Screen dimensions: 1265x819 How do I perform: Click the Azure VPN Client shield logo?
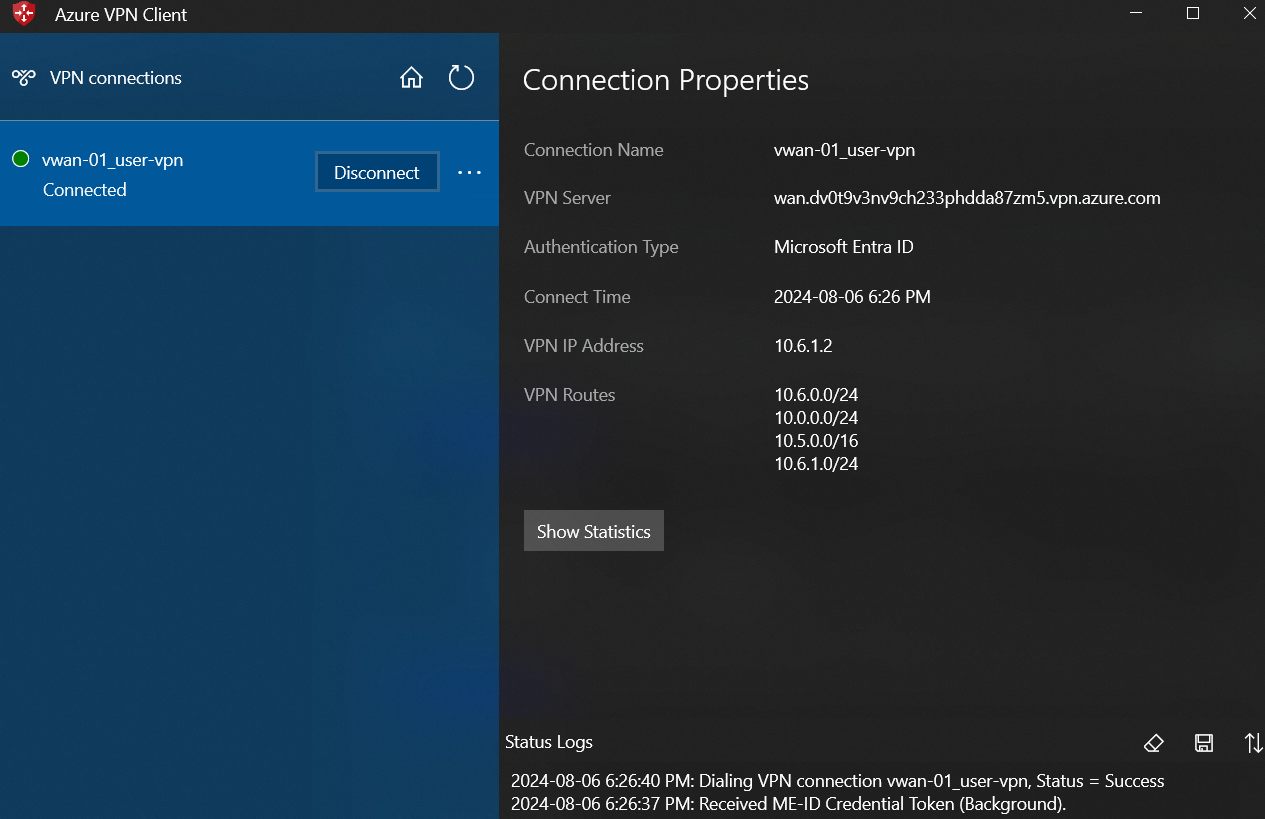[x=24, y=14]
